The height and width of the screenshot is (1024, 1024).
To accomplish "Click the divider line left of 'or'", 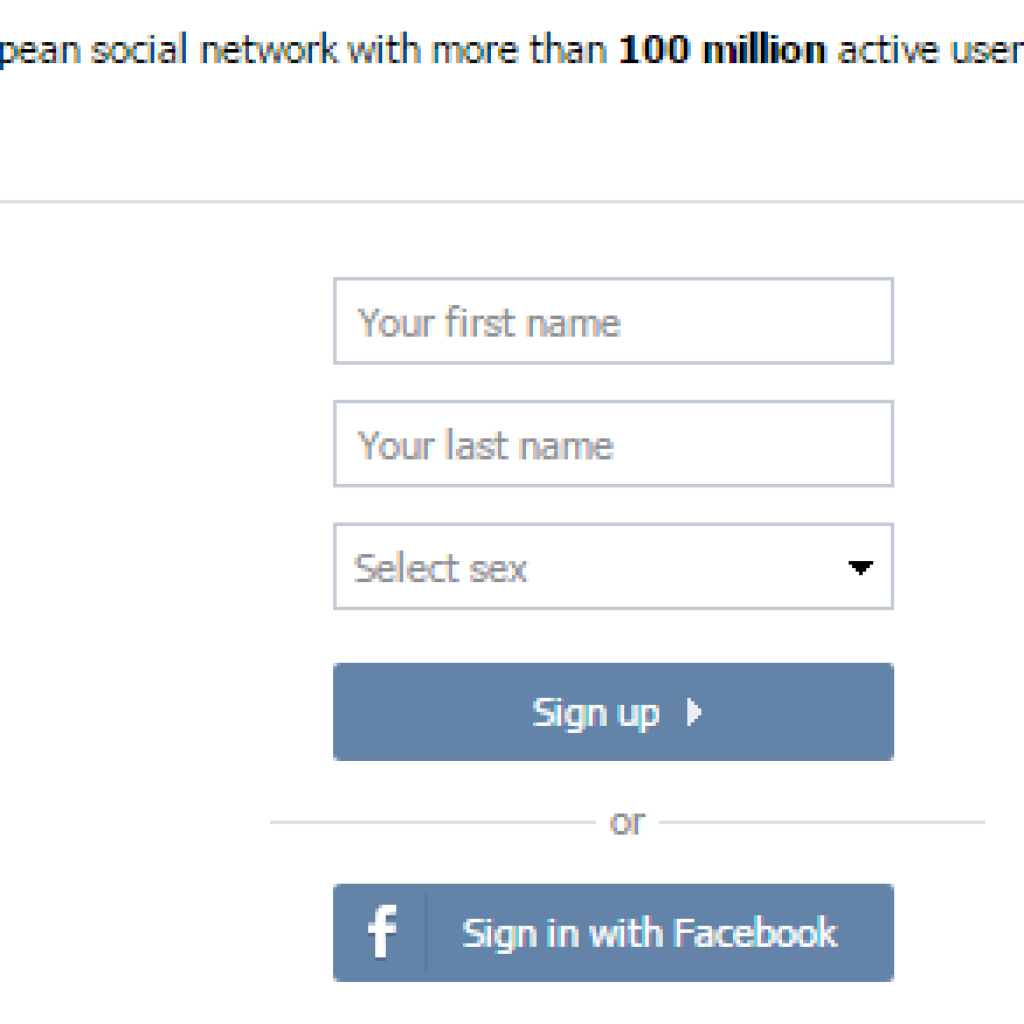I will (430, 823).
